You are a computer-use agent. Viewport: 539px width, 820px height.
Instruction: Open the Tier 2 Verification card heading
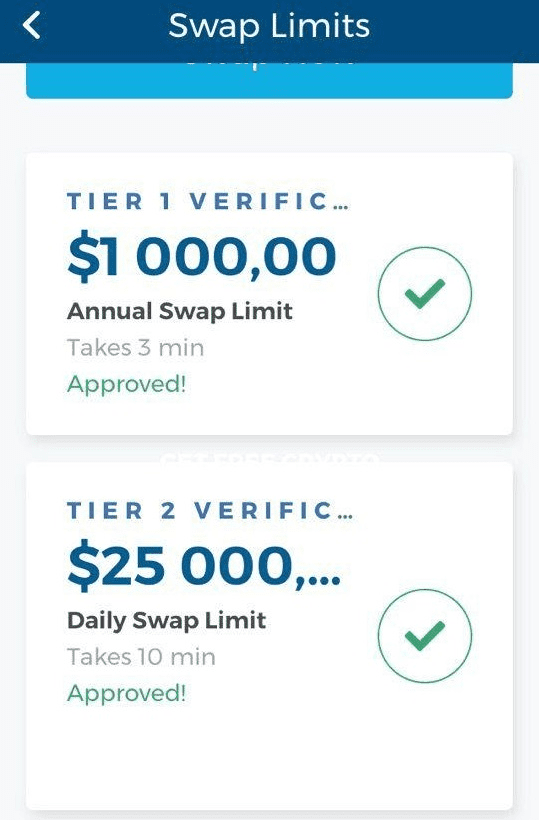tap(210, 511)
